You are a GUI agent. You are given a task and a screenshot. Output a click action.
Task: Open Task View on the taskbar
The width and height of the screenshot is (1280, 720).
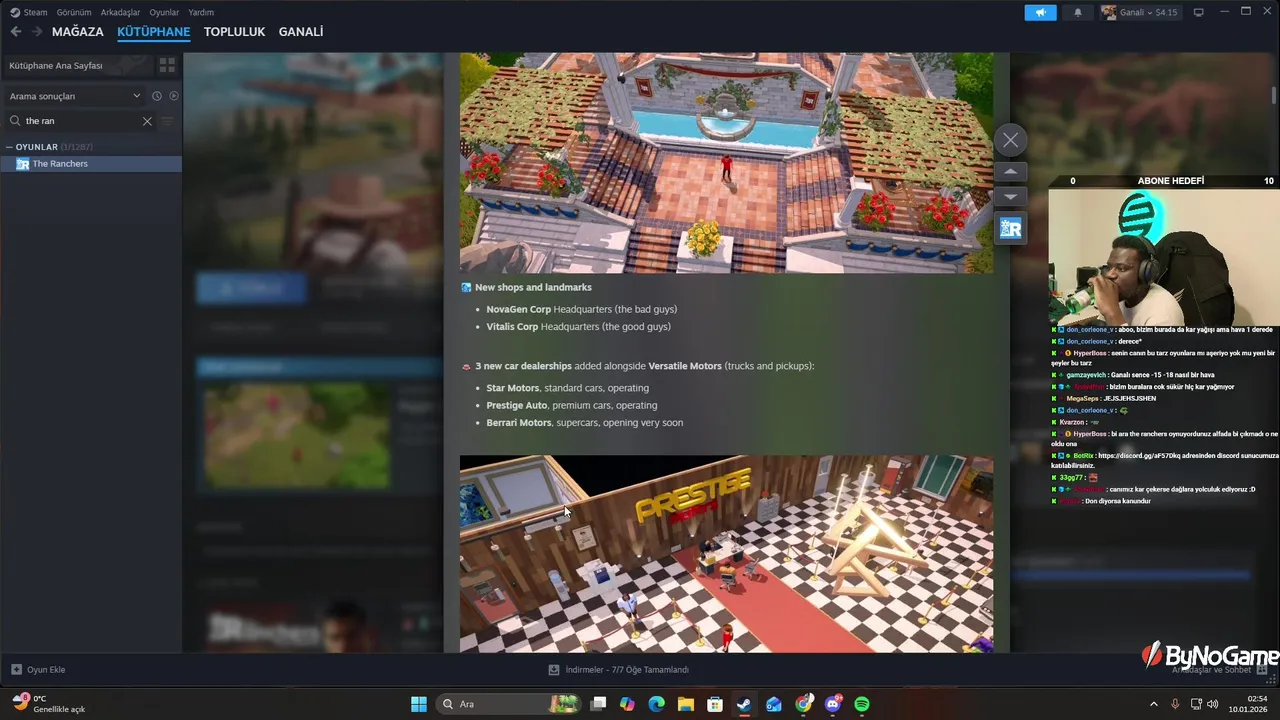(x=598, y=704)
